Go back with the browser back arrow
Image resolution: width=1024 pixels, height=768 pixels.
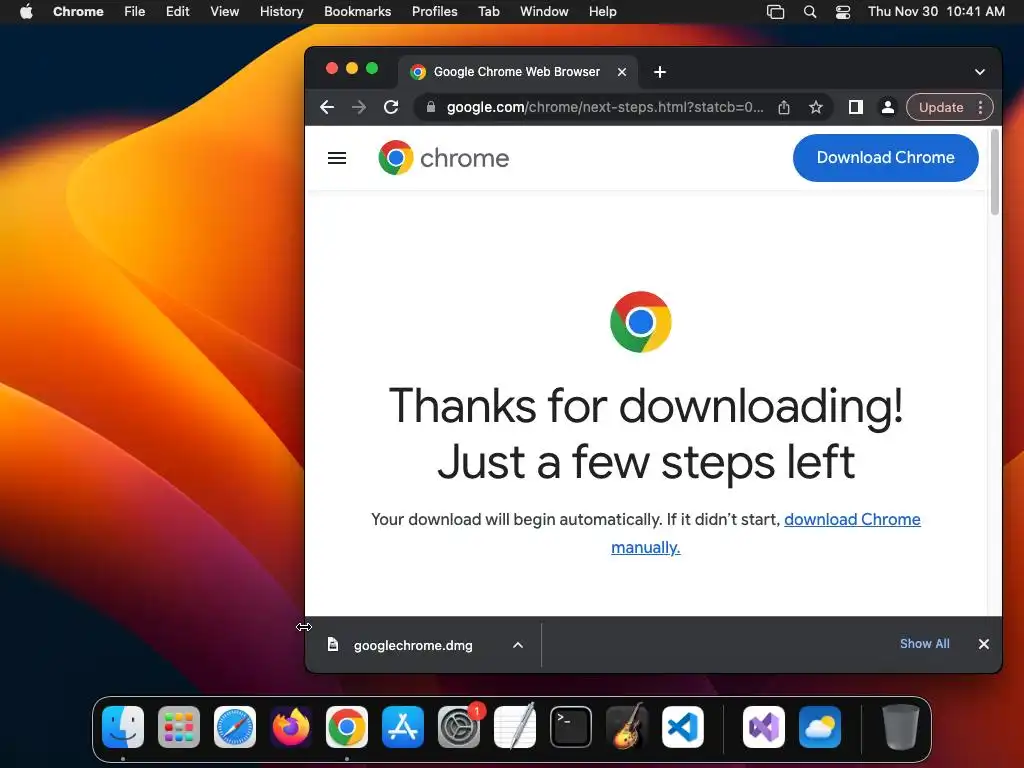click(x=327, y=107)
